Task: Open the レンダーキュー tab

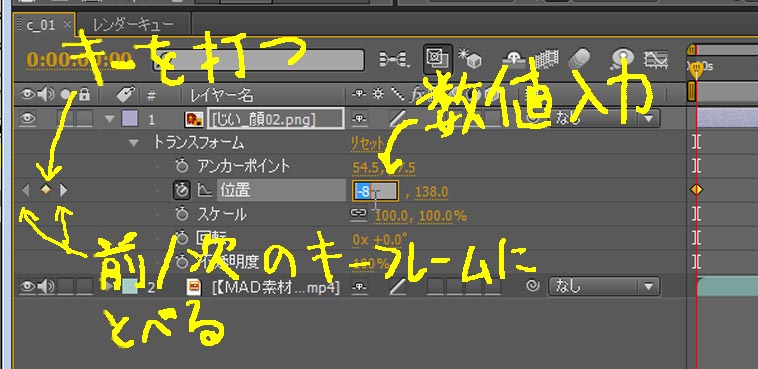Action: 133,24
